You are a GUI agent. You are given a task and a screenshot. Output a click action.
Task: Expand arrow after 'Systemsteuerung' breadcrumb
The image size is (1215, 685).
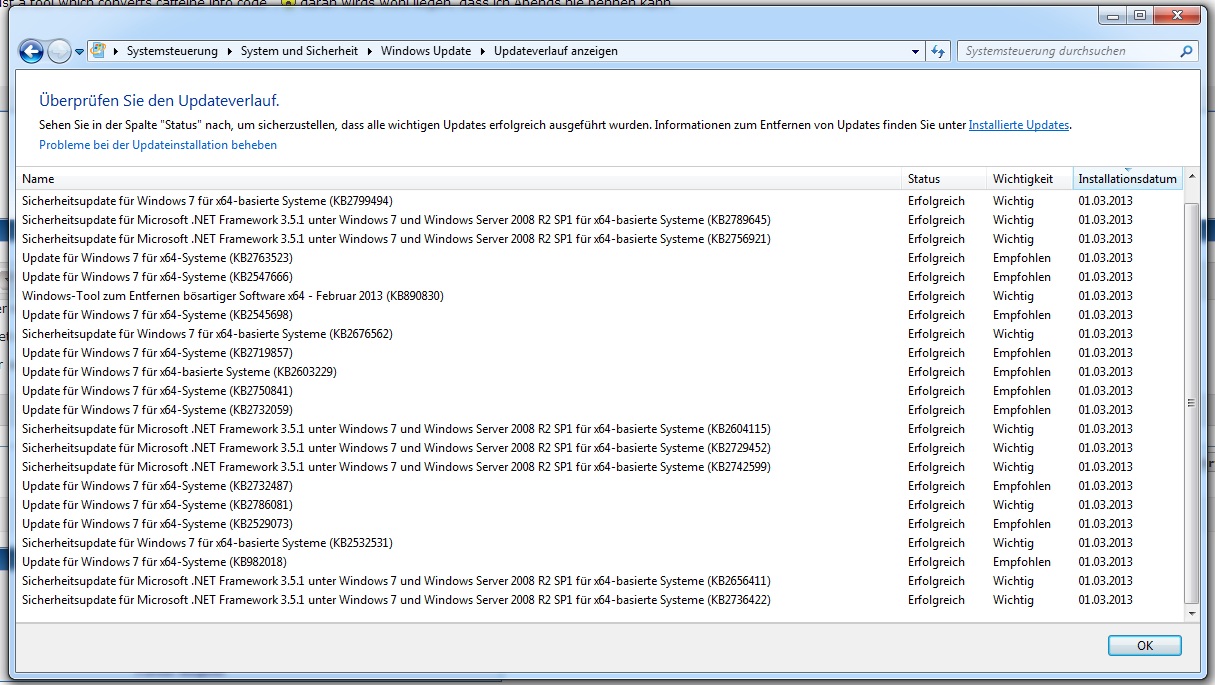point(229,51)
